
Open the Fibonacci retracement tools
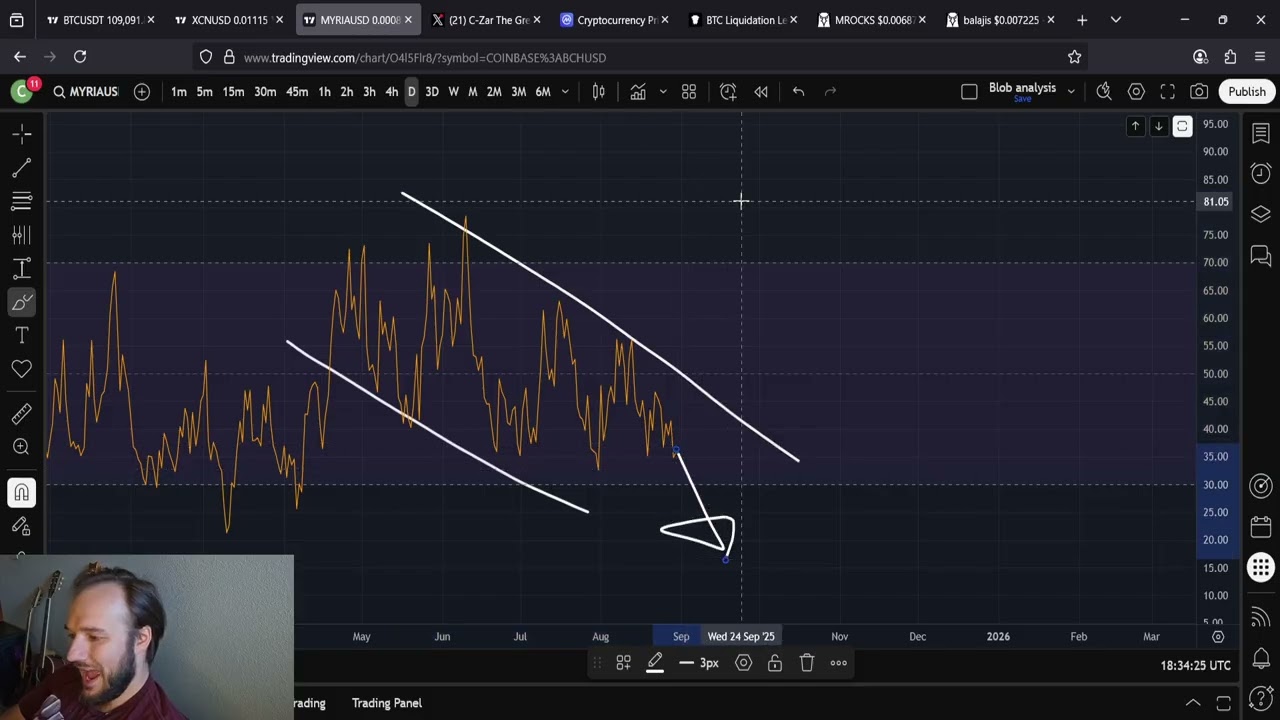[22, 201]
